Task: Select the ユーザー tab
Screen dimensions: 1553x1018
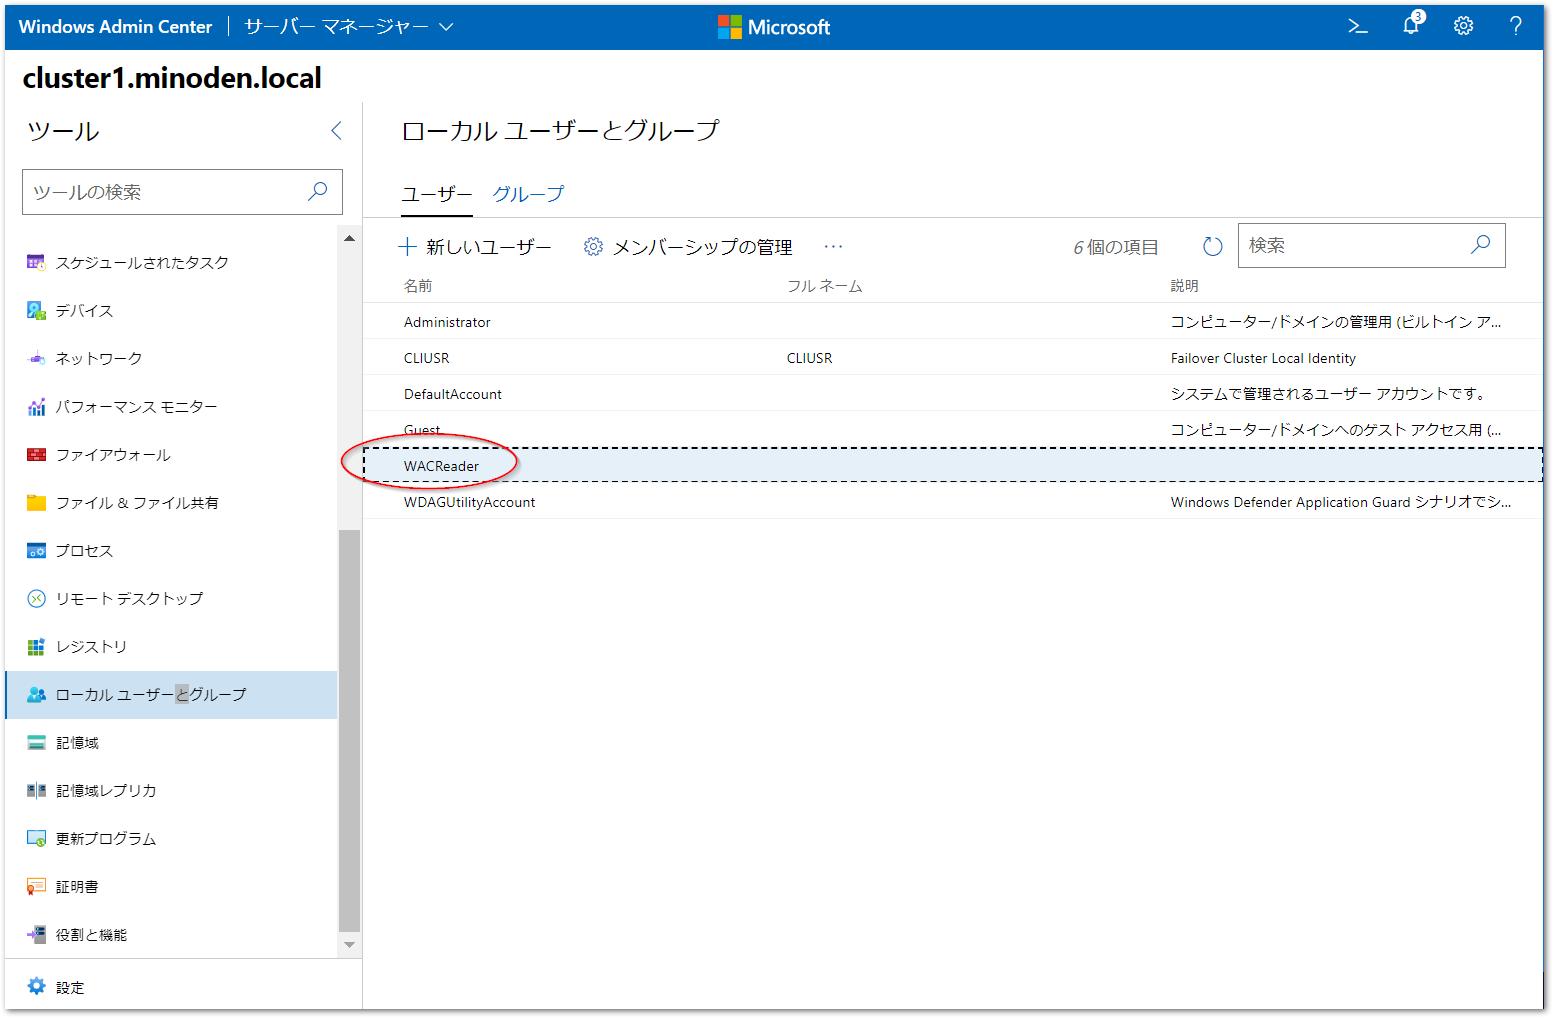Action: 437,194
